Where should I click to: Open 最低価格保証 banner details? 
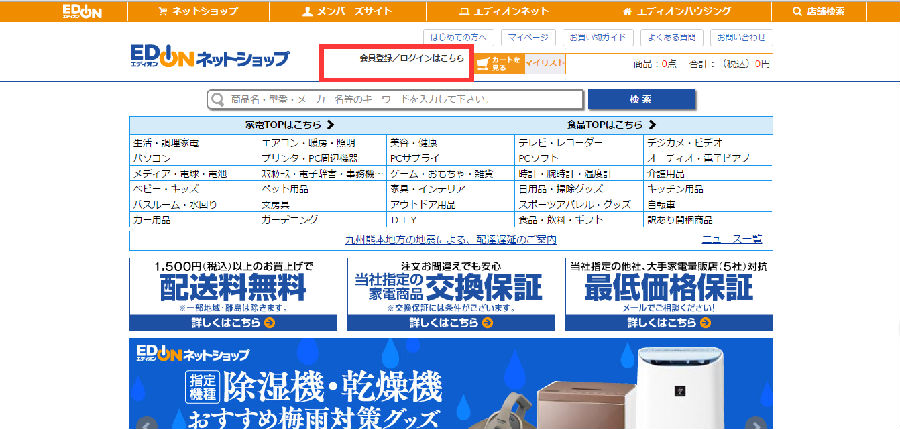[669, 294]
